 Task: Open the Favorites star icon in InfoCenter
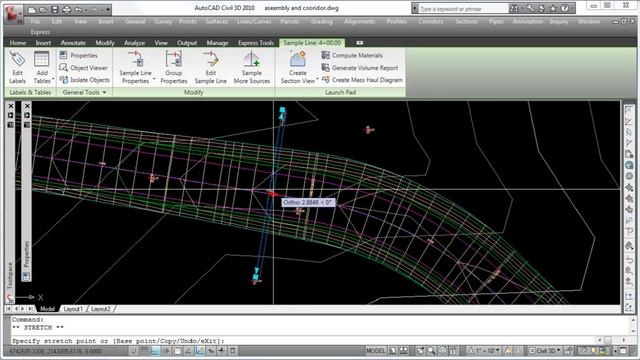coord(553,8)
